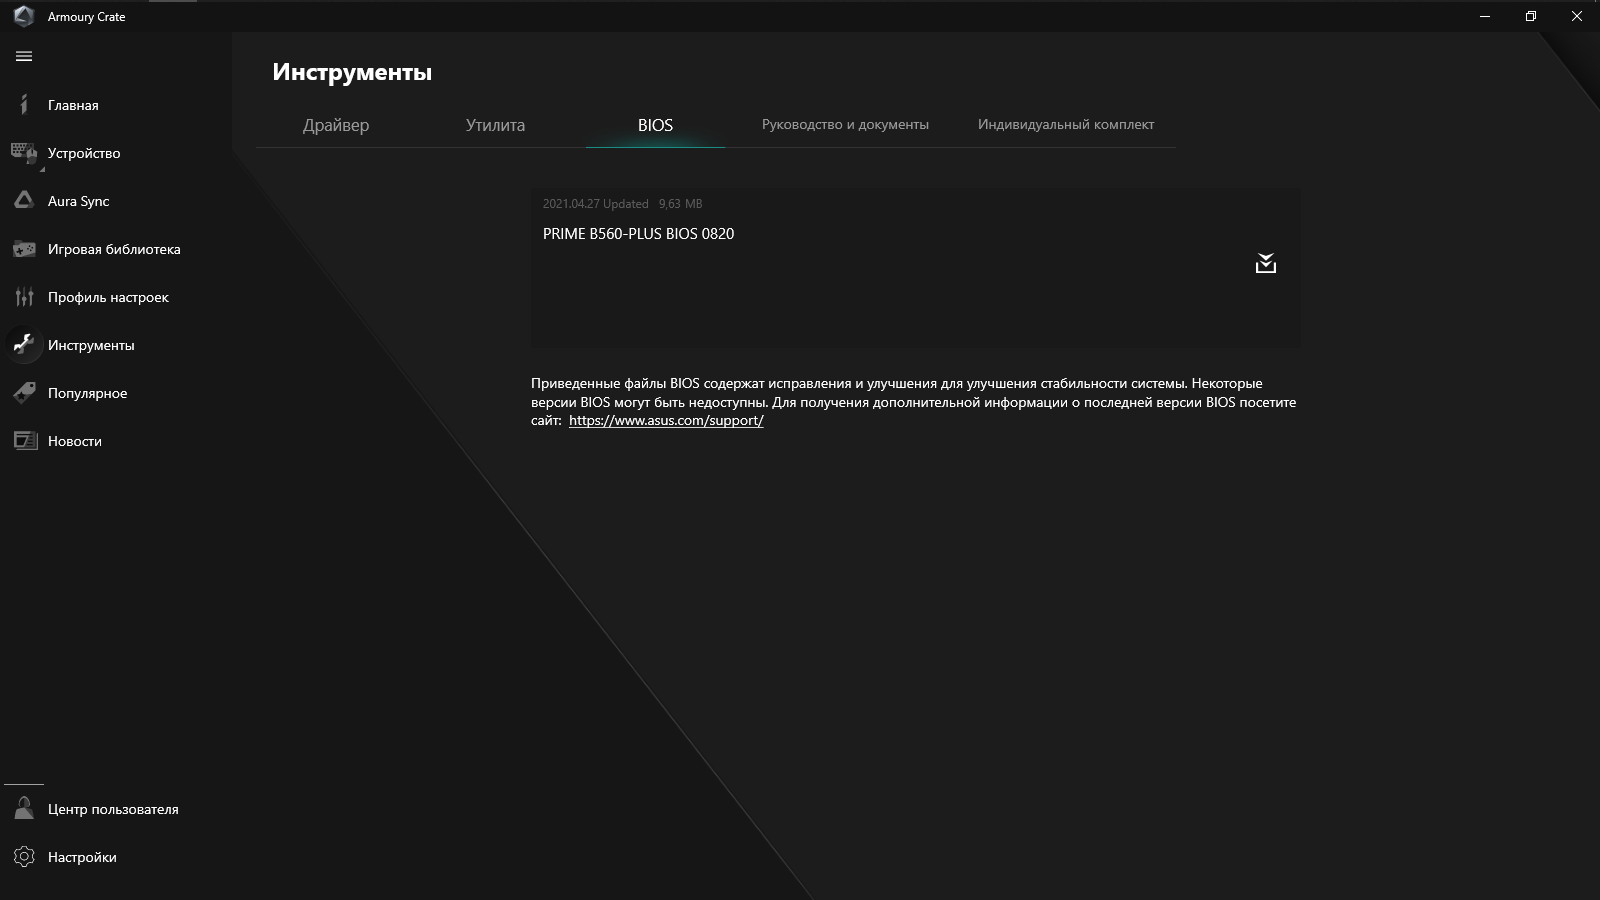Open the Руководство и документы tab

pos(845,124)
